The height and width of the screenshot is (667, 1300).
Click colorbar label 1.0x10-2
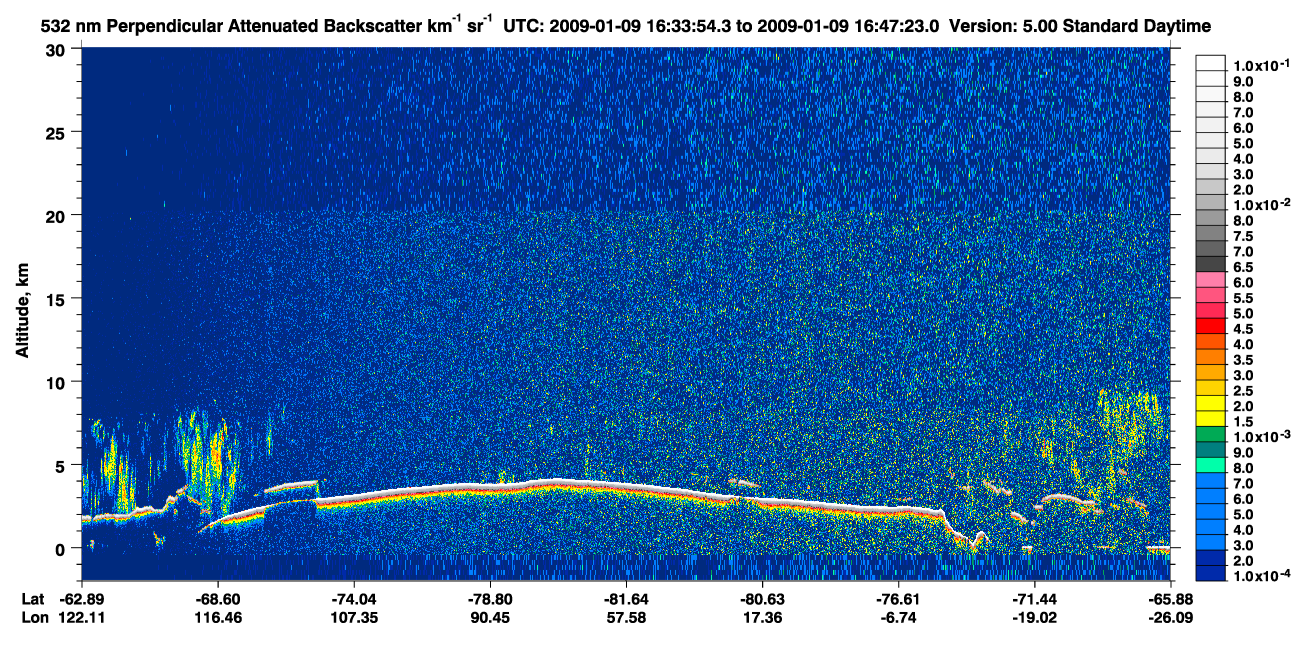(x=1261, y=205)
